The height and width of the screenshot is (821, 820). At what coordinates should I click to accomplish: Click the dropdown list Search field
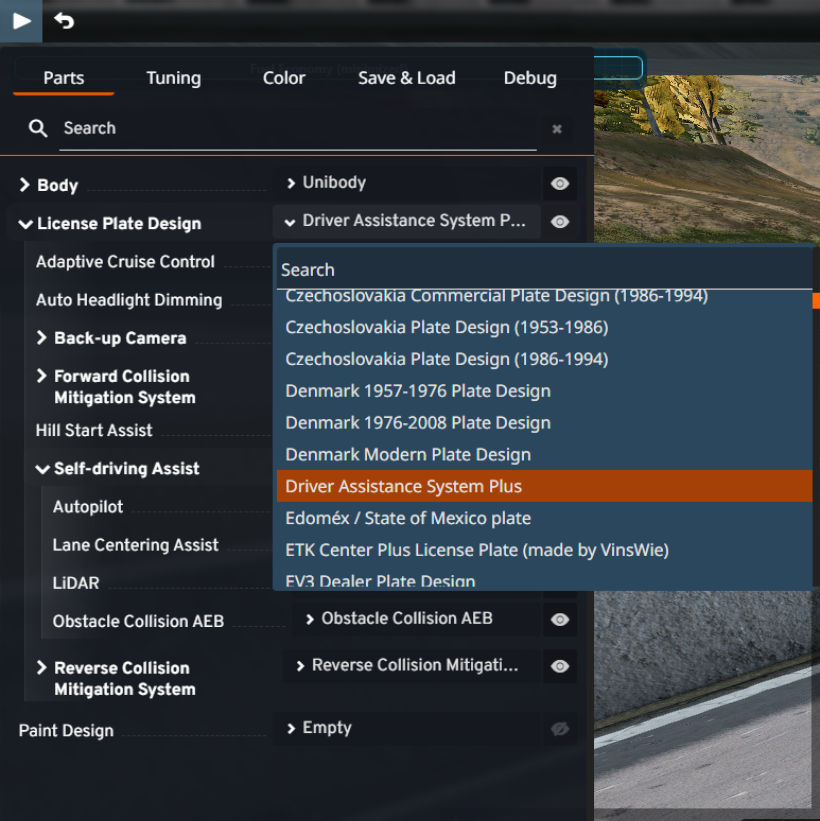(x=544, y=270)
